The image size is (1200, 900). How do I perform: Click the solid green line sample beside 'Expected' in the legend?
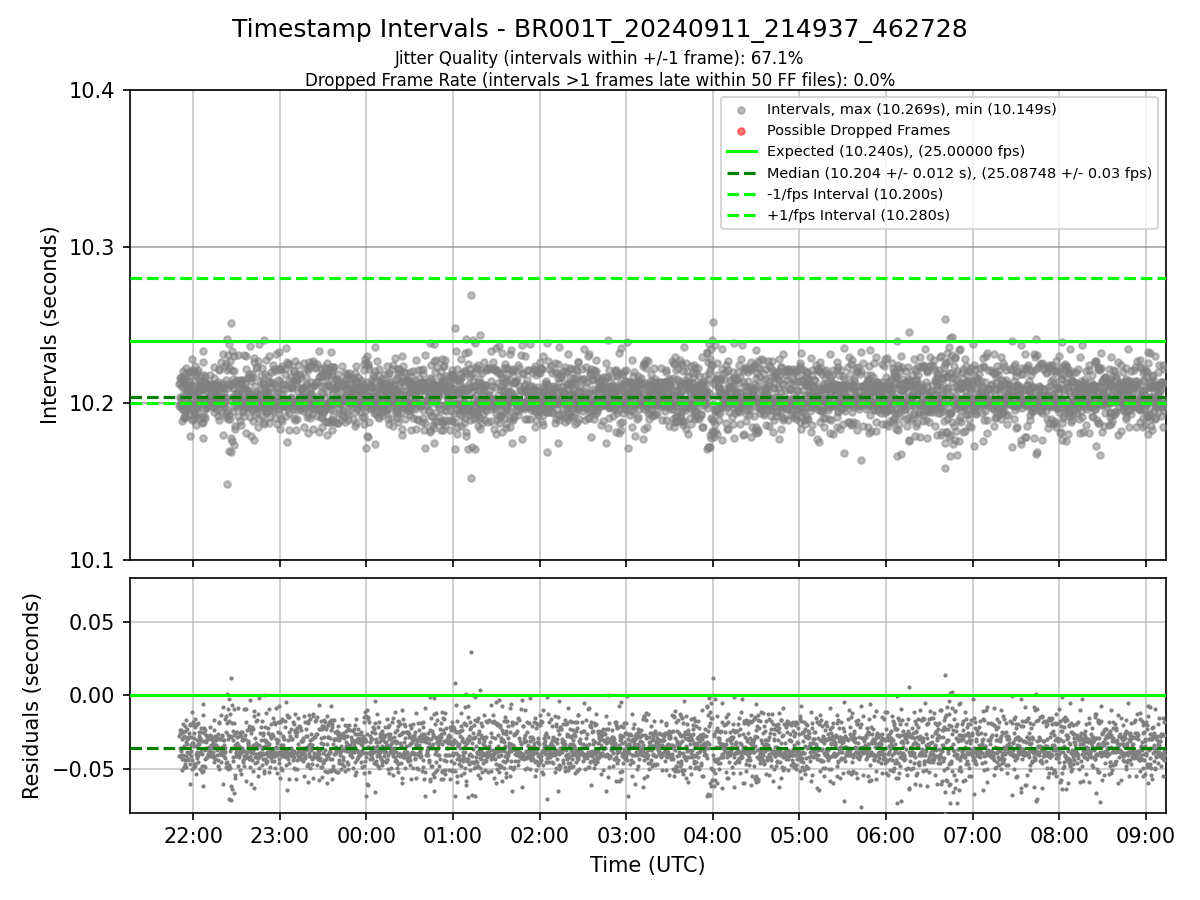click(741, 152)
